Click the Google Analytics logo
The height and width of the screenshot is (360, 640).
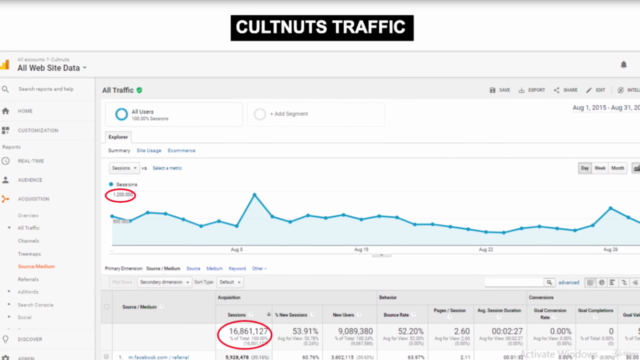pyautogui.click(x=4, y=64)
